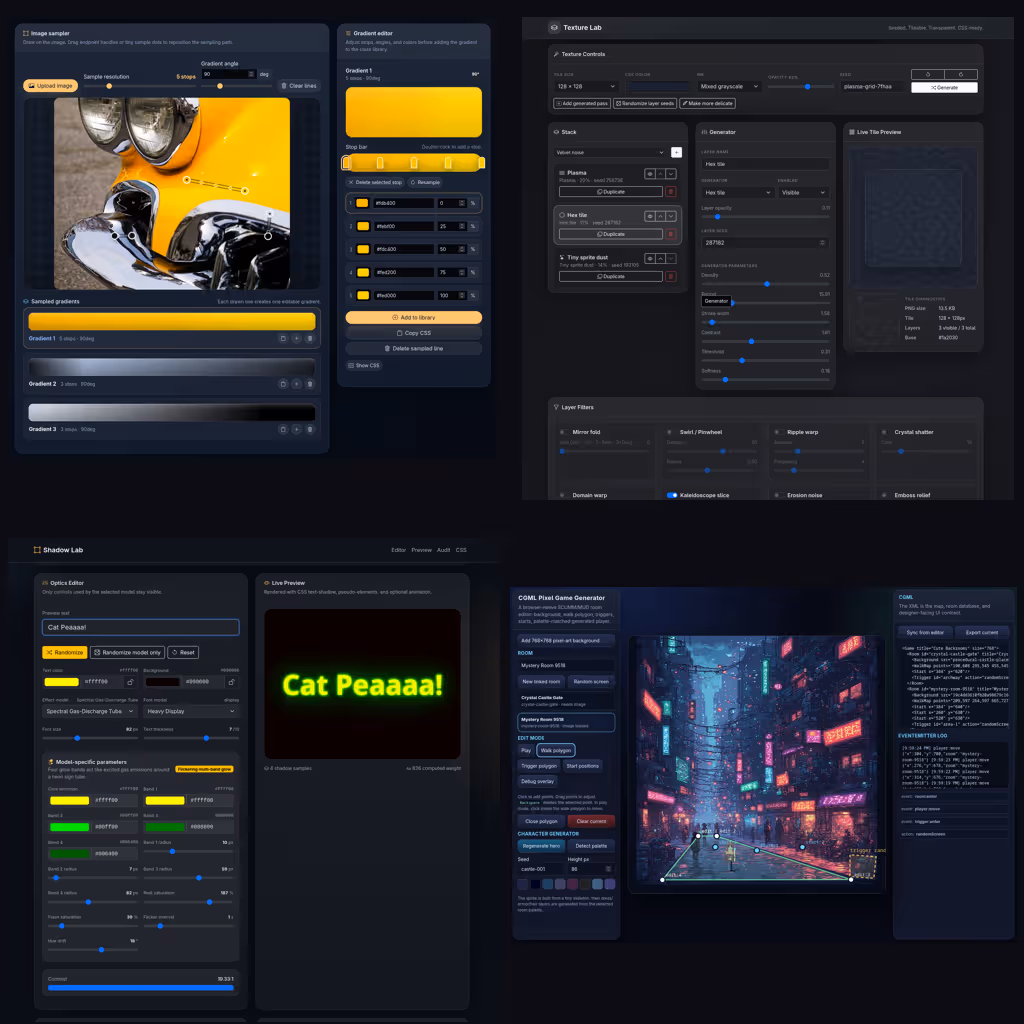The width and height of the screenshot is (1024, 1024).
Task: Click the yellow Randomize button in Shadow Lab
Action: [65, 652]
